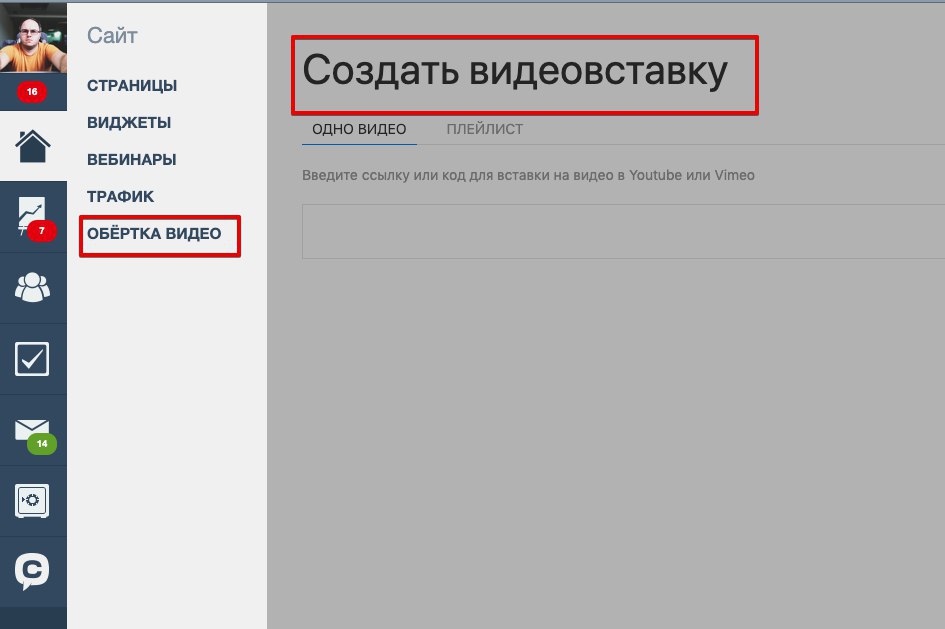The height and width of the screenshot is (629, 945).
Task: Open the users group icon
Action: [33, 287]
